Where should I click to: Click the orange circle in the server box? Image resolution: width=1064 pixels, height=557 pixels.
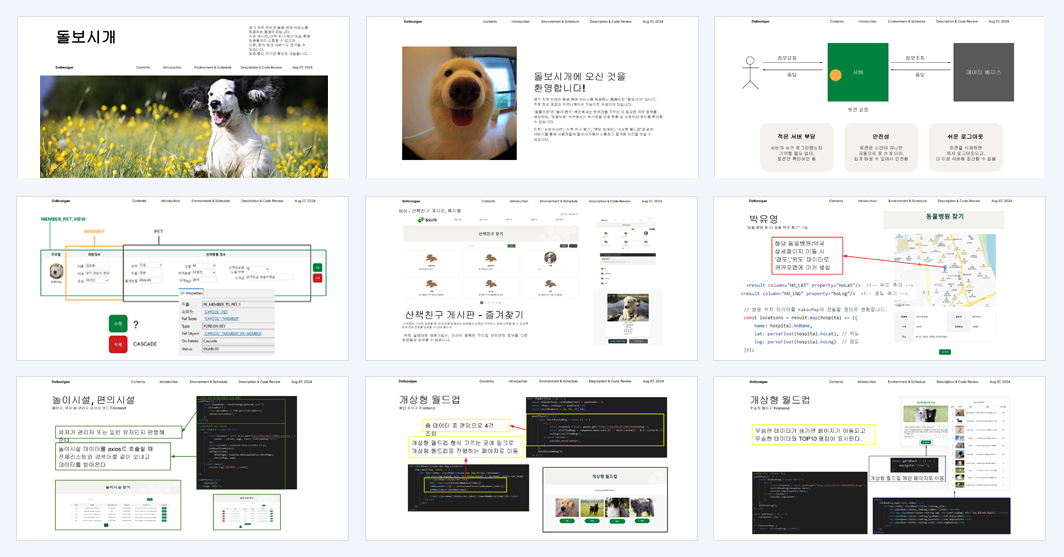[x=836, y=75]
